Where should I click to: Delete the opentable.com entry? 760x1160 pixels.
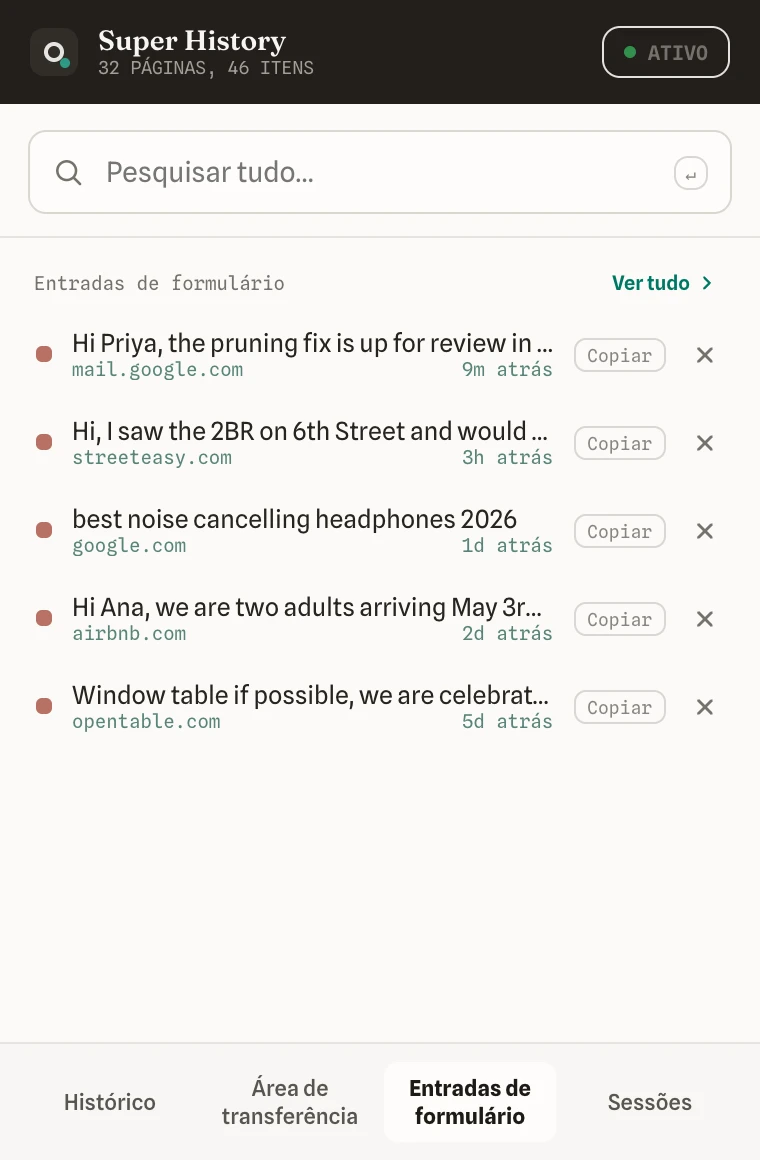[x=704, y=707]
